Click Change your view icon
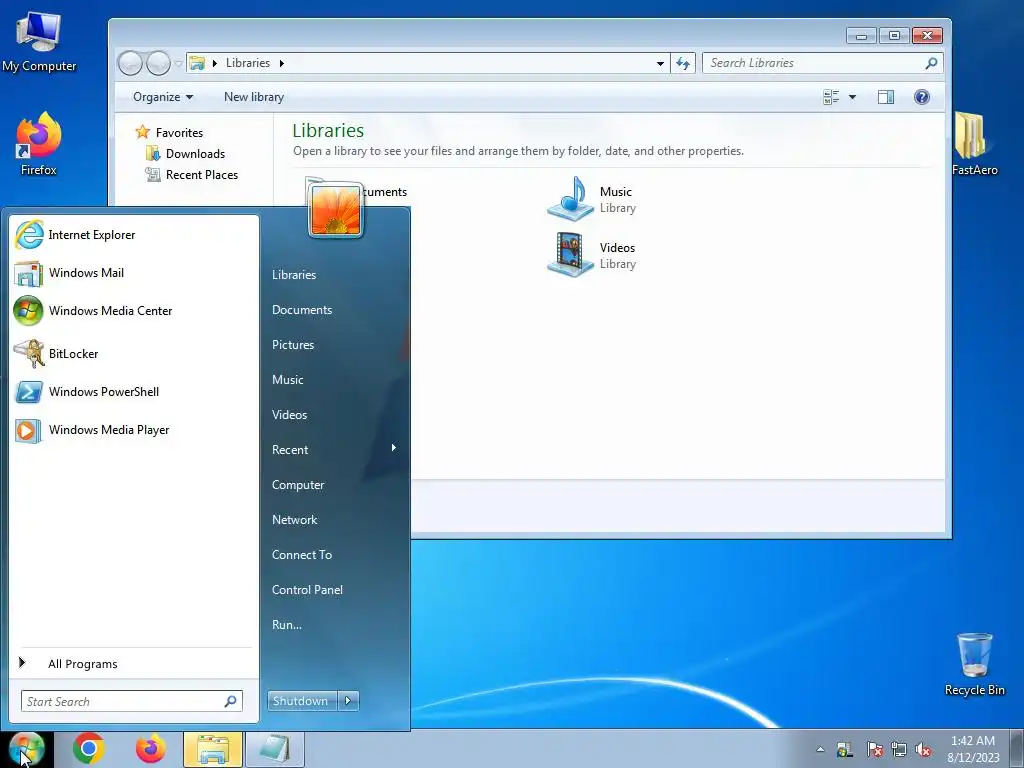 pyautogui.click(x=831, y=97)
